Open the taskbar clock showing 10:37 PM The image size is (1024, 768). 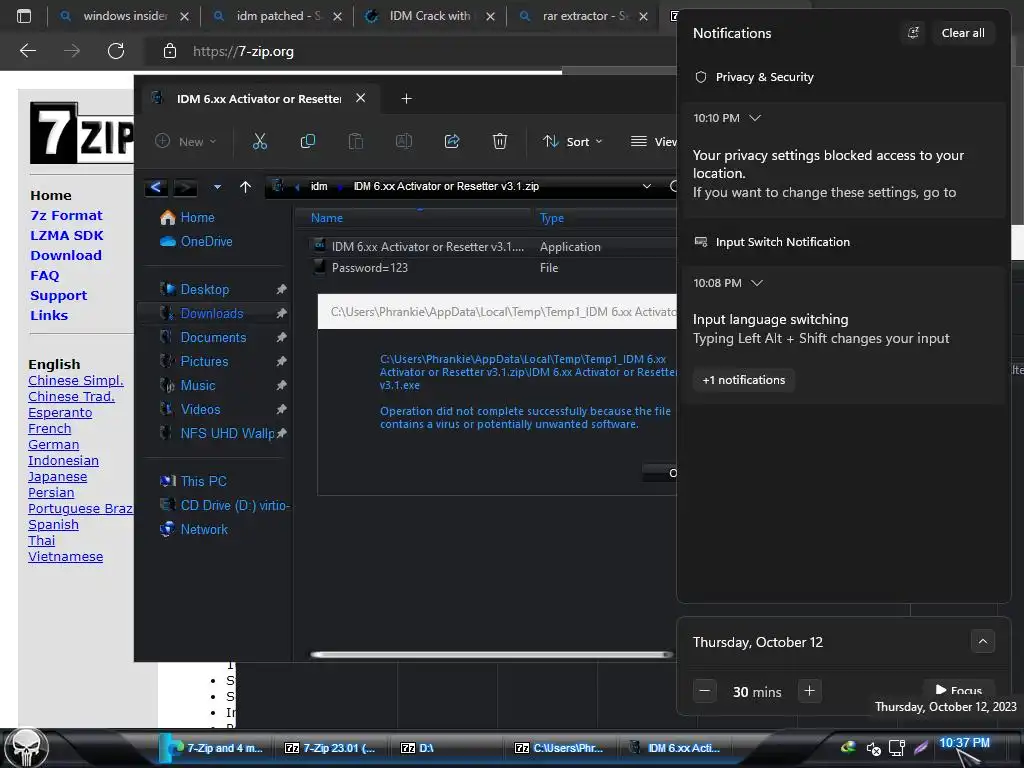(964, 743)
